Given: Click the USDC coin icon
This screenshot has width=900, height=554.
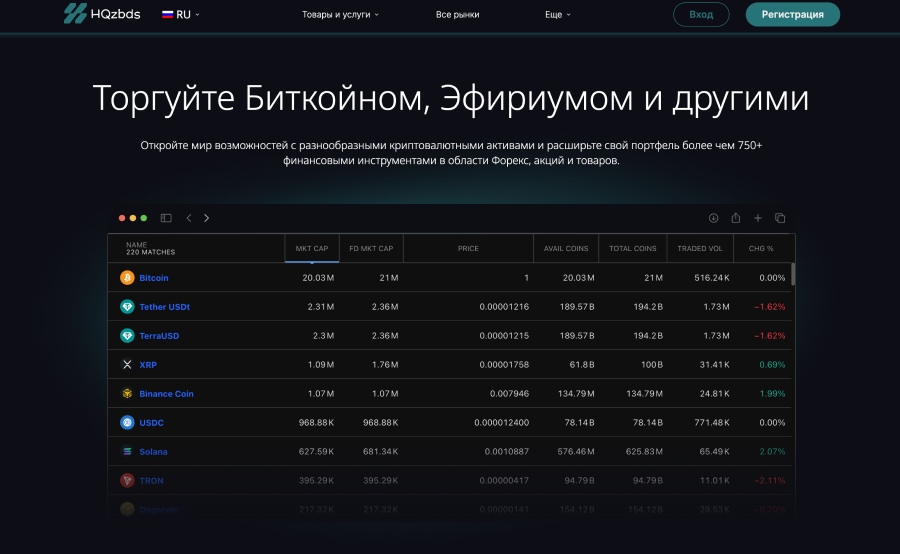Looking at the screenshot, I should 127,423.
